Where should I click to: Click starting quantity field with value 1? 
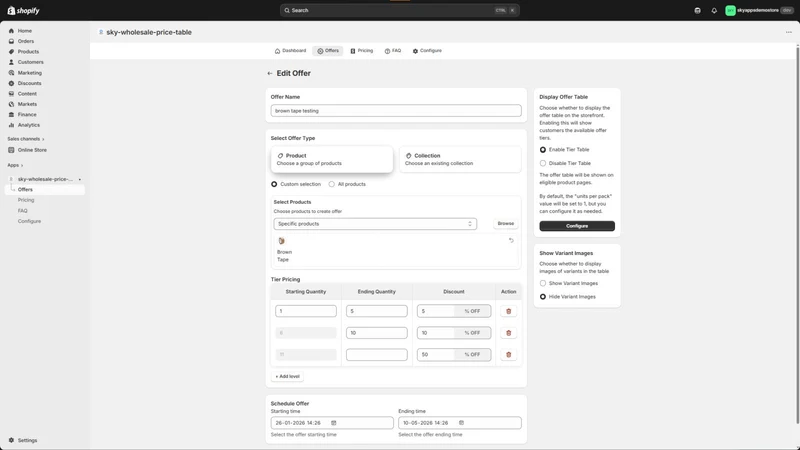pos(306,311)
